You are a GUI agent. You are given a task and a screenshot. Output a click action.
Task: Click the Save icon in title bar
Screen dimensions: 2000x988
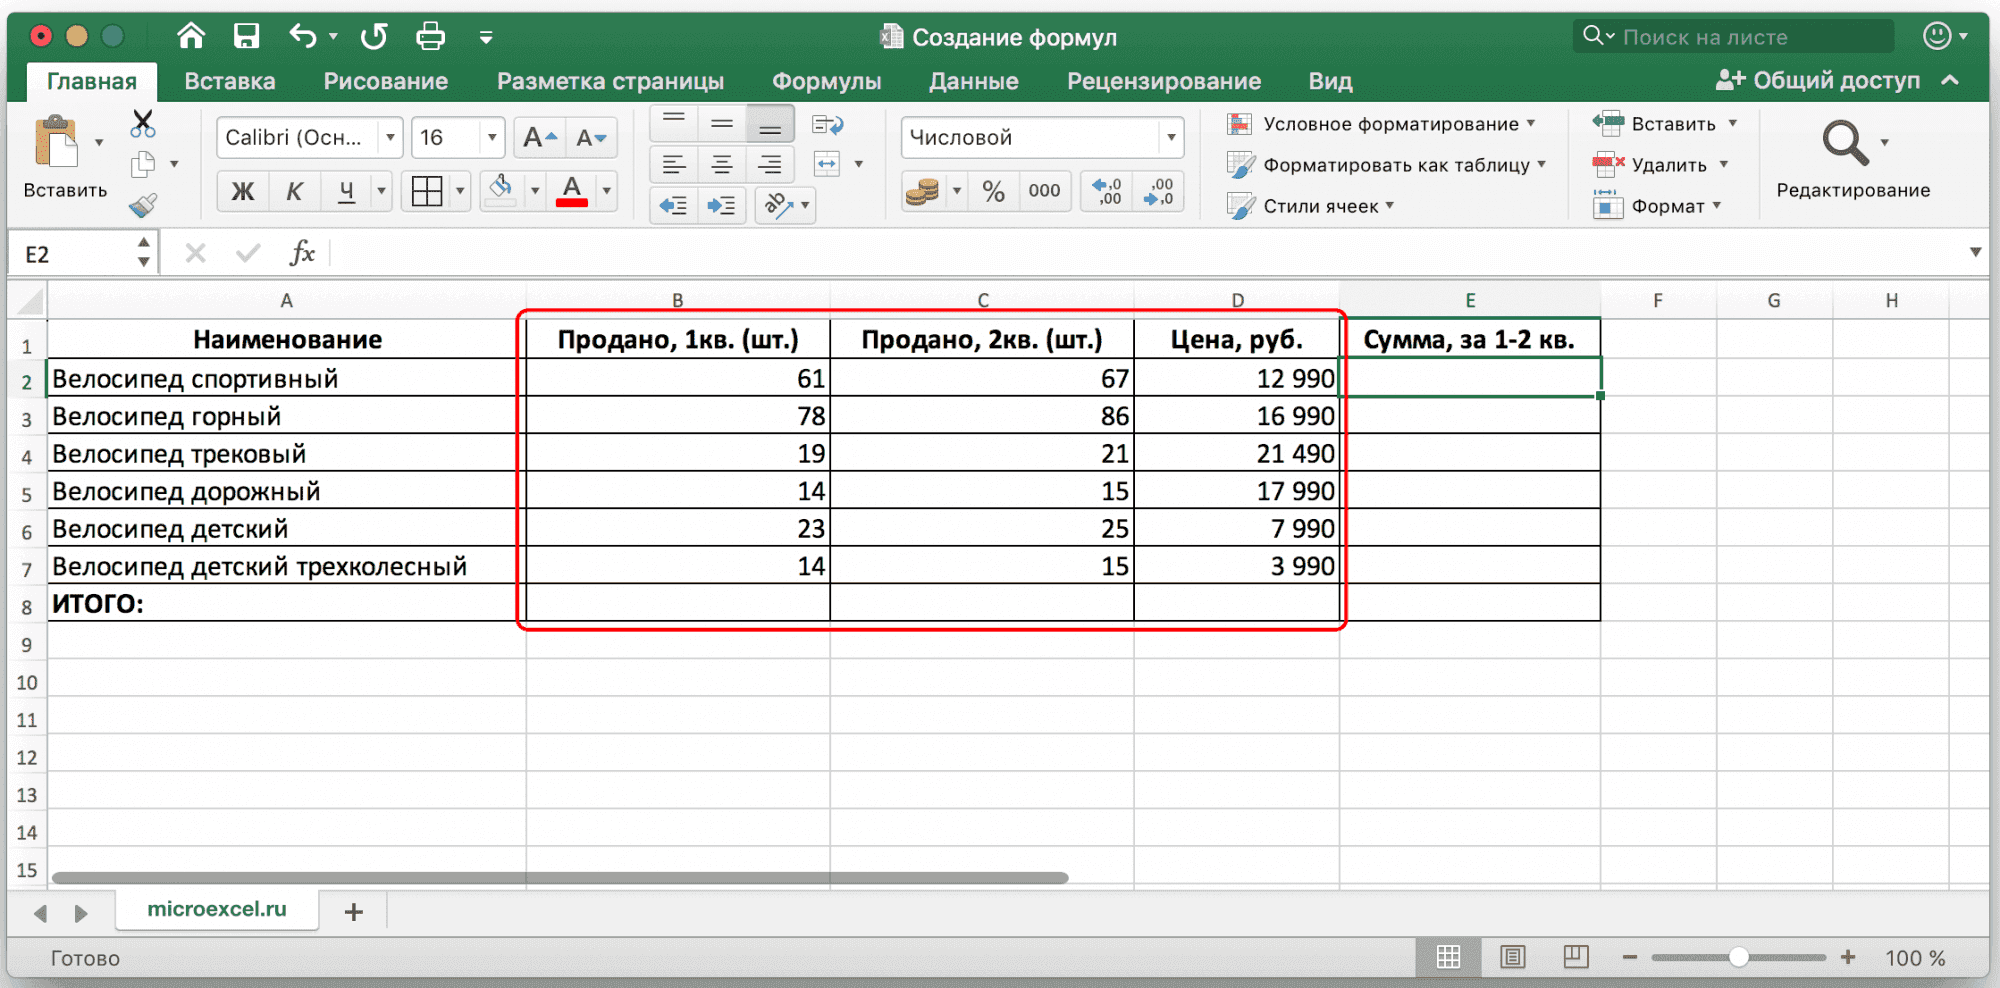(246, 37)
